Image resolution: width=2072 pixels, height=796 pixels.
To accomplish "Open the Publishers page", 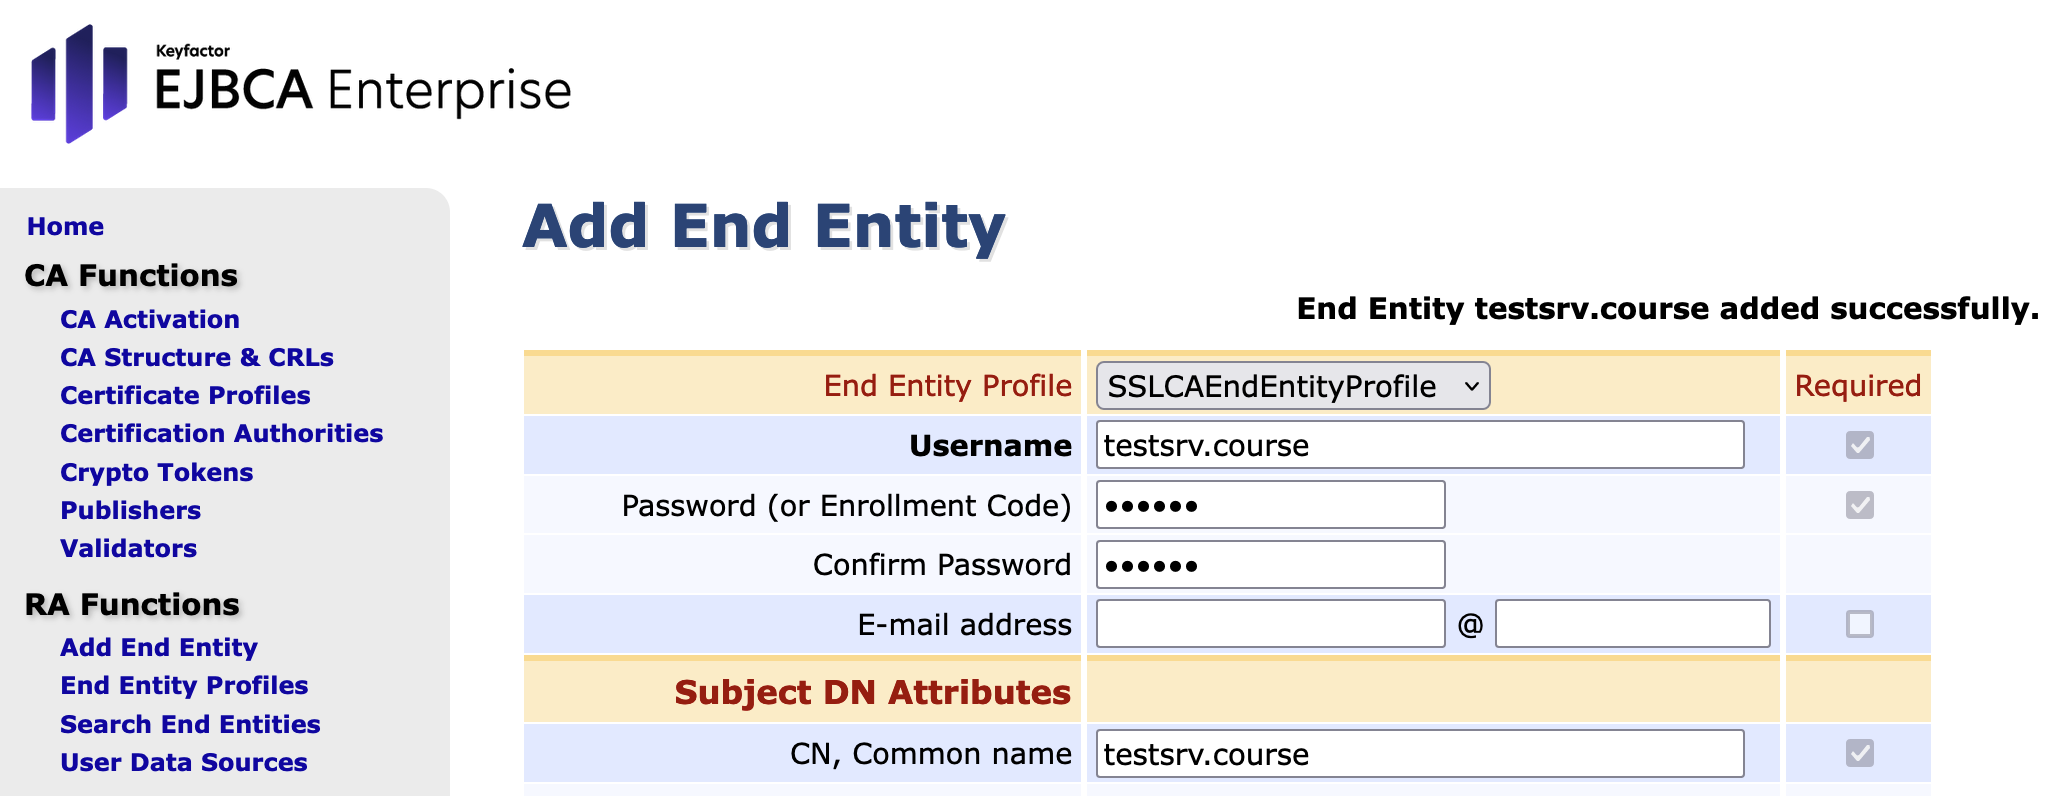I will 130,511.
